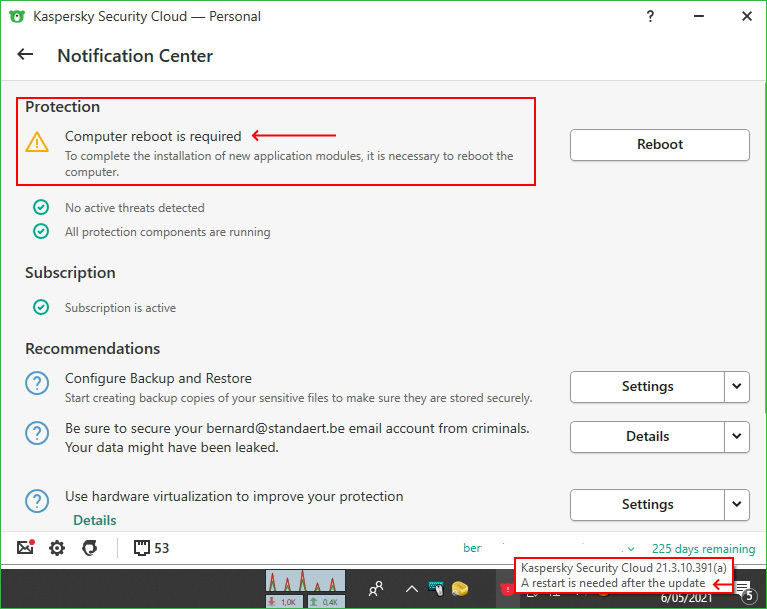This screenshot has width=767, height=609.
Task: Click the People icon in the taskbar
Action: pyautogui.click(x=376, y=588)
